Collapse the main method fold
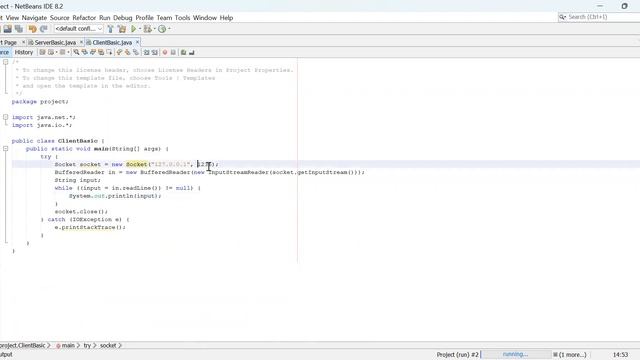Screen dimensions: 640x360 click(x=5, y=149)
